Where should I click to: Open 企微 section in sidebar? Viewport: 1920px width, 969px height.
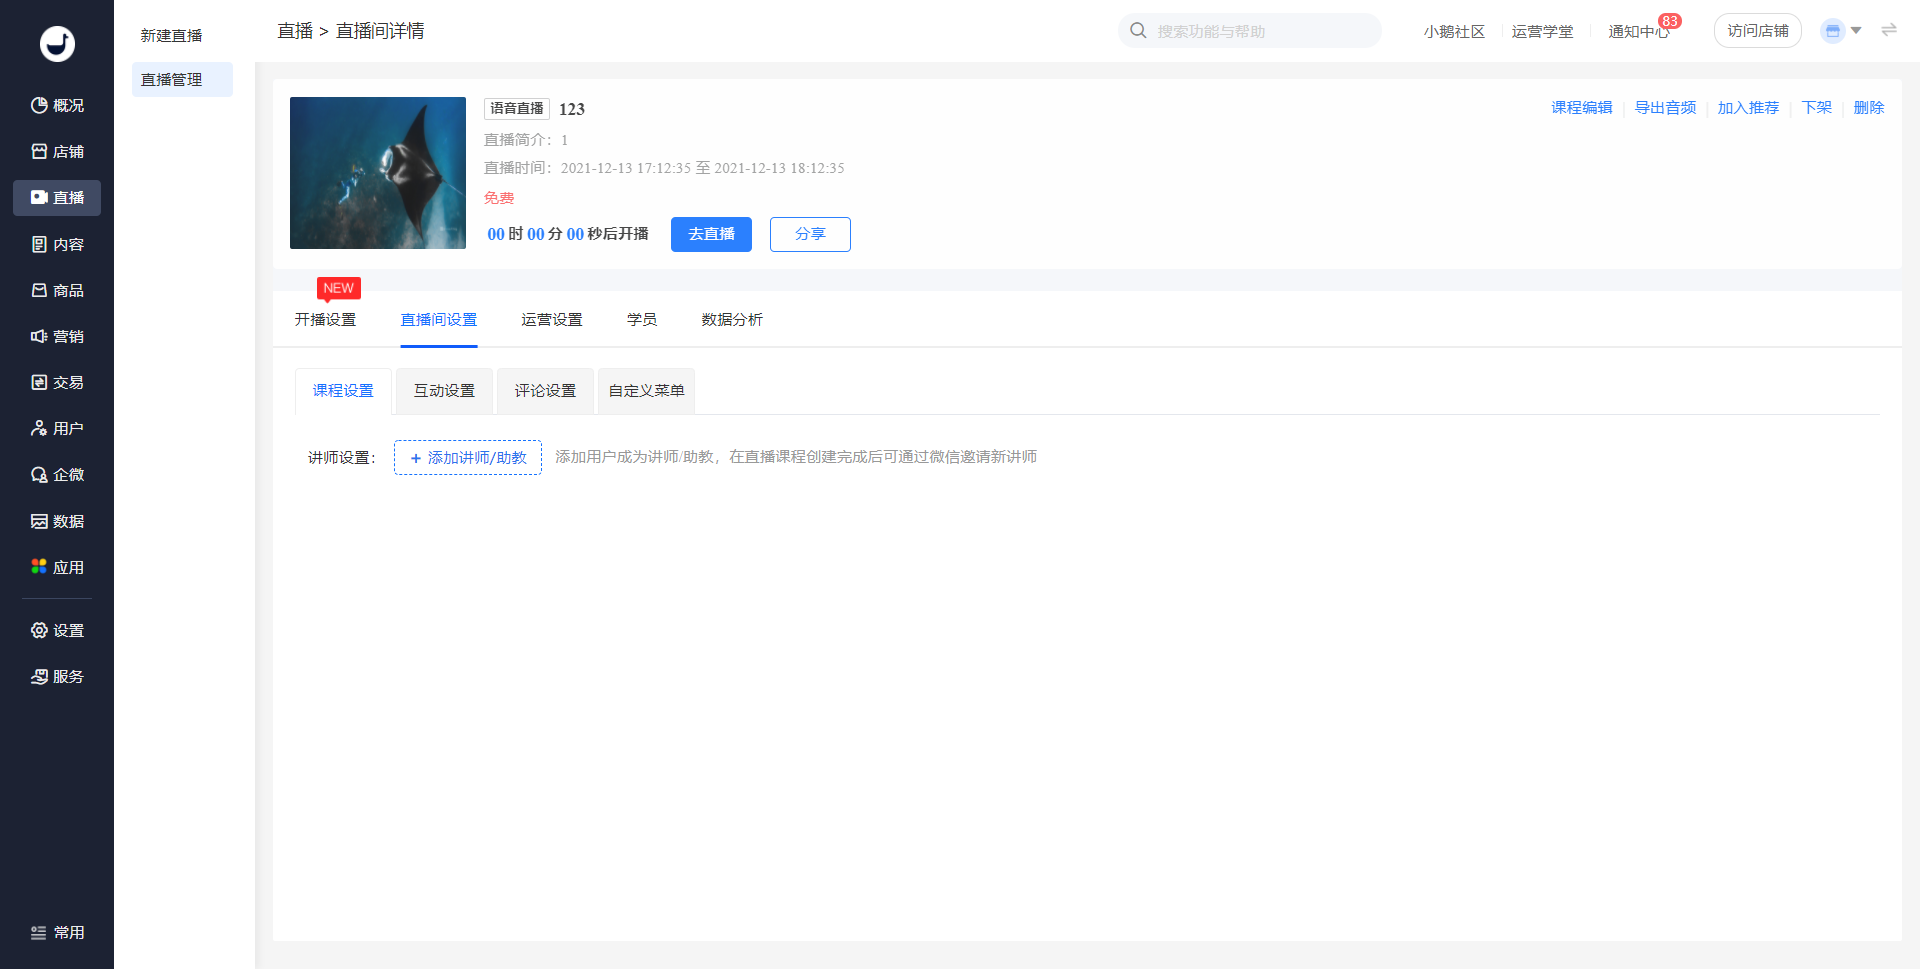coord(57,474)
